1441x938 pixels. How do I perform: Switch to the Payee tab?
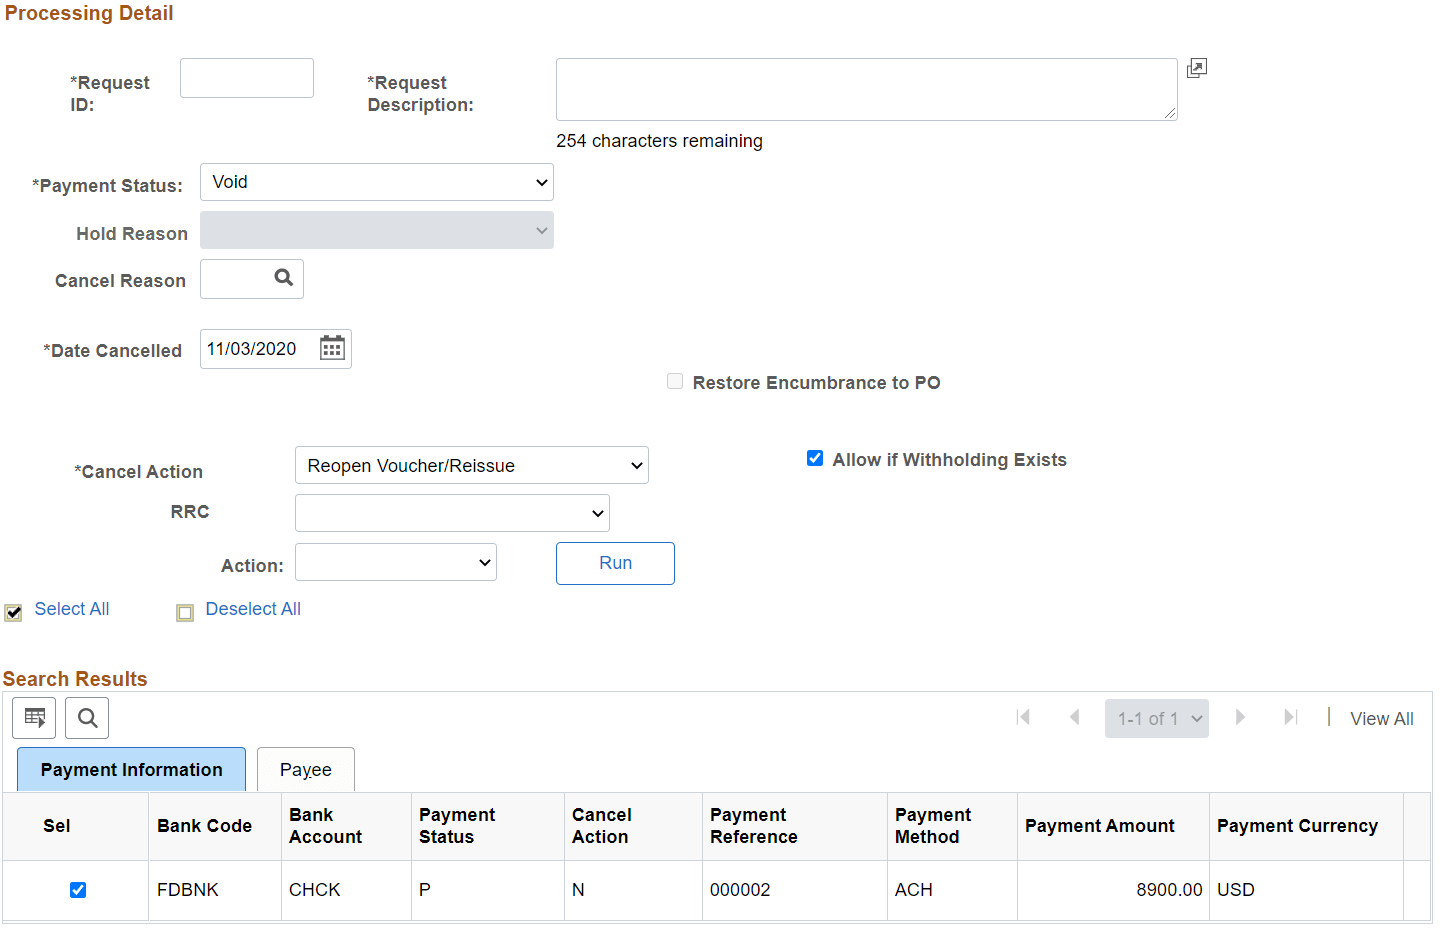[x=305, y=769]
